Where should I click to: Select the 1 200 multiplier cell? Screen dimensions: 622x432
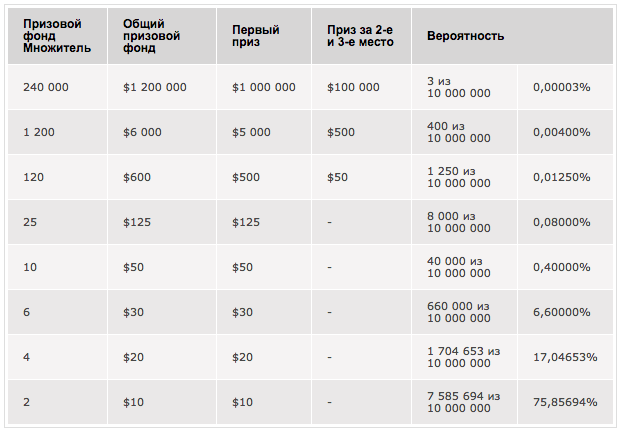tap(58, 132)
